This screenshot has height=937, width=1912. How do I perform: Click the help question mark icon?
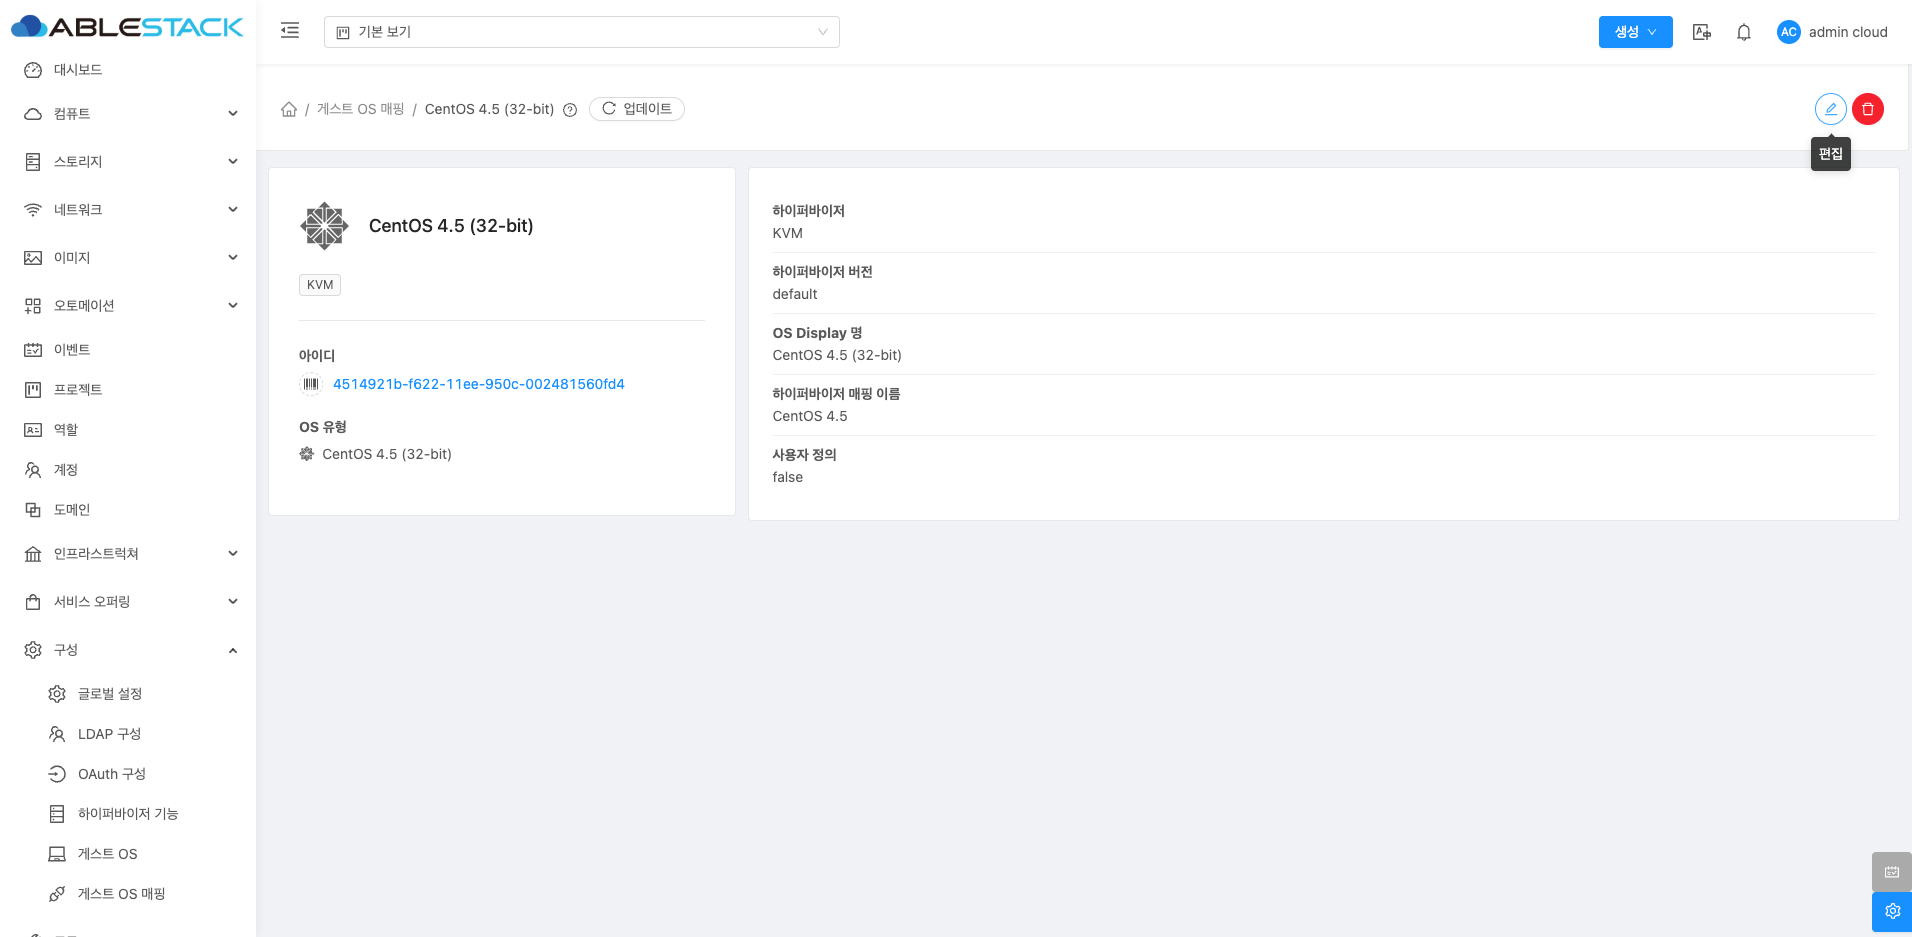tap(570, 110)
